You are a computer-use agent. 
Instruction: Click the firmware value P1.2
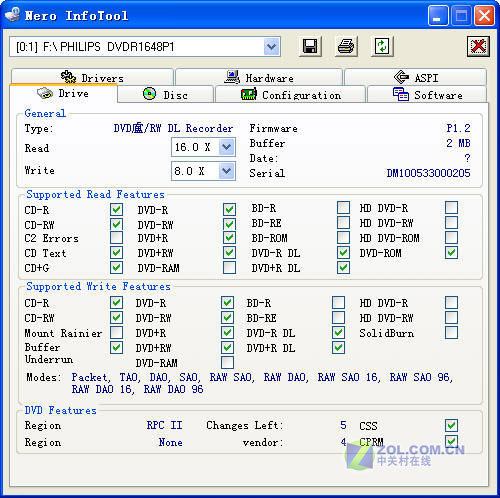click(x=458, y=128)
